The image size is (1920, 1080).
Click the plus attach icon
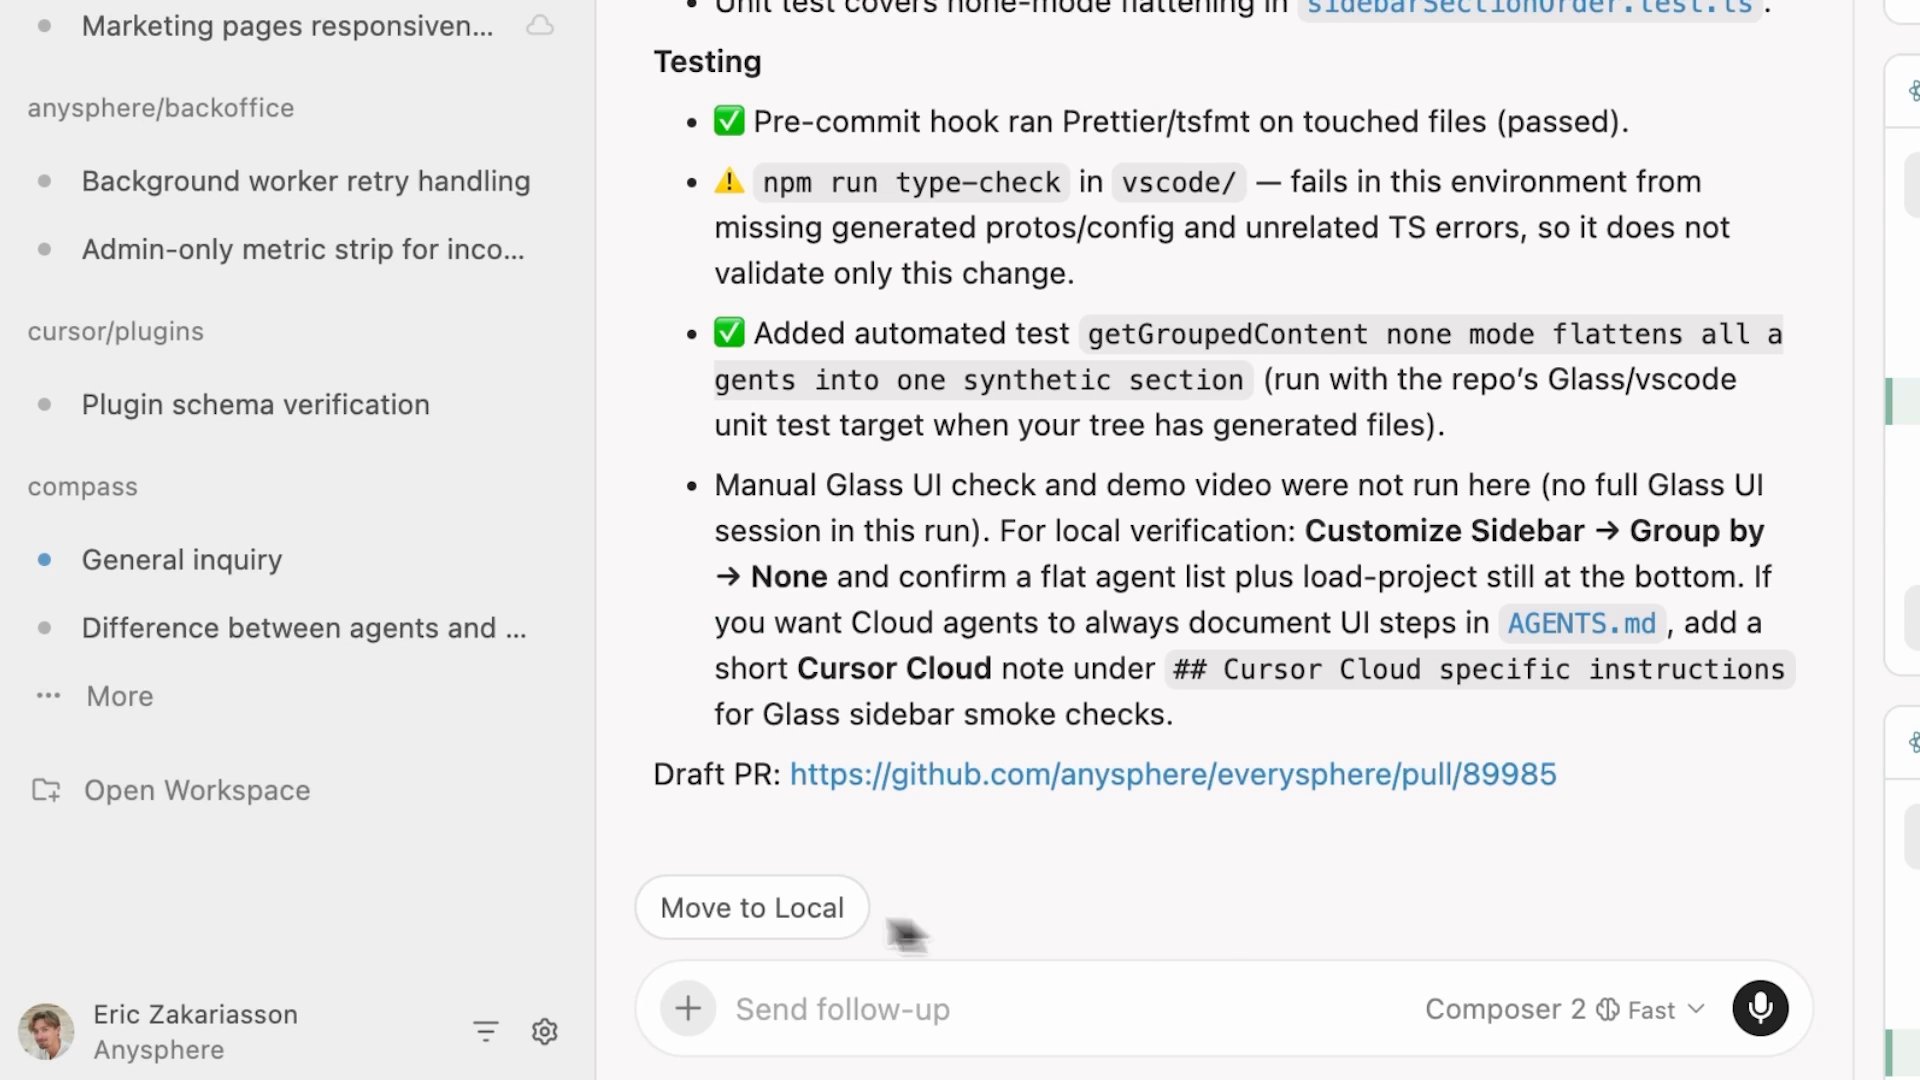click(688, 1008)
